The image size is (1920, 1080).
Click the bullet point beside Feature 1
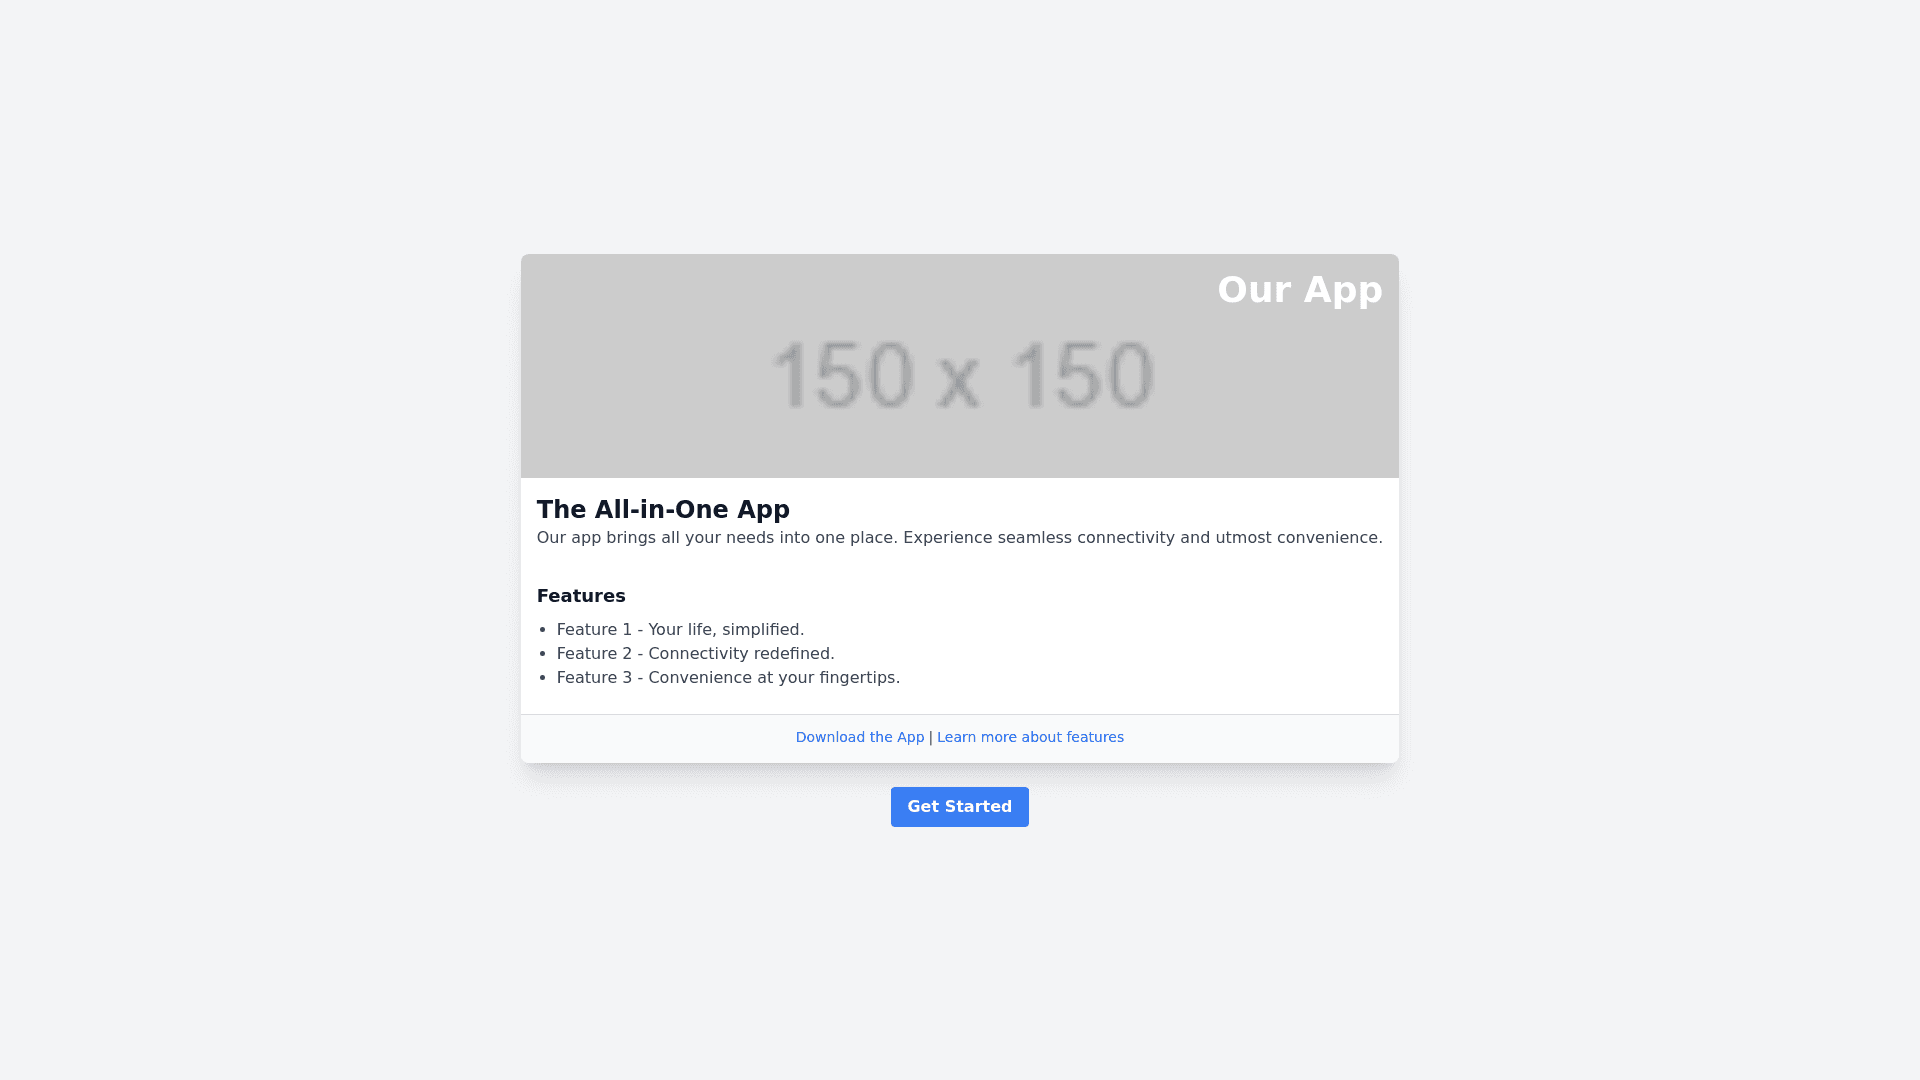pyautogui.click(x=543, y=630)
